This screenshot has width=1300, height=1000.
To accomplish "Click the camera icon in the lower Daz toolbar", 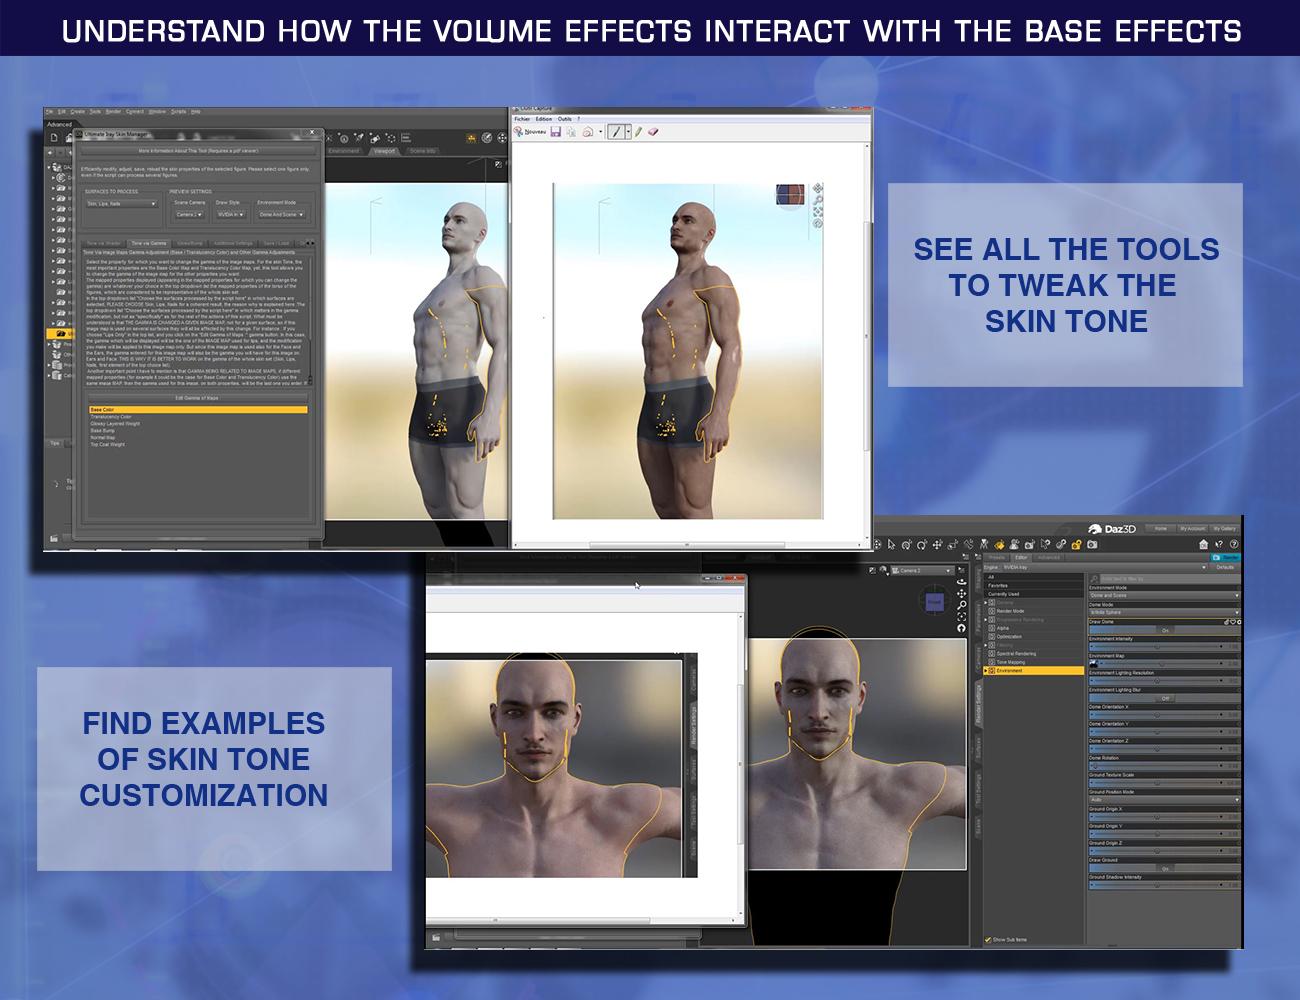I will click(1092, 545).
